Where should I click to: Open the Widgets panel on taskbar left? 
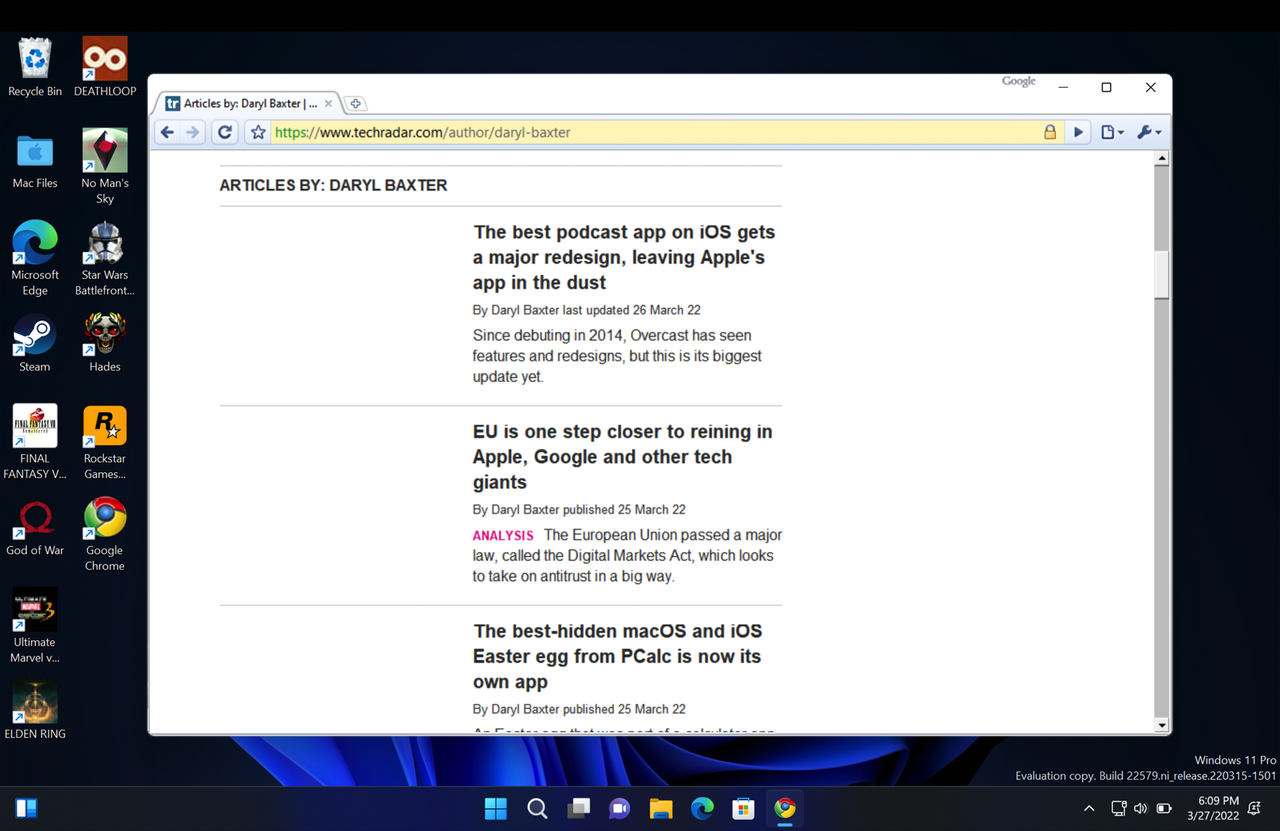click(x=26, y=808)
